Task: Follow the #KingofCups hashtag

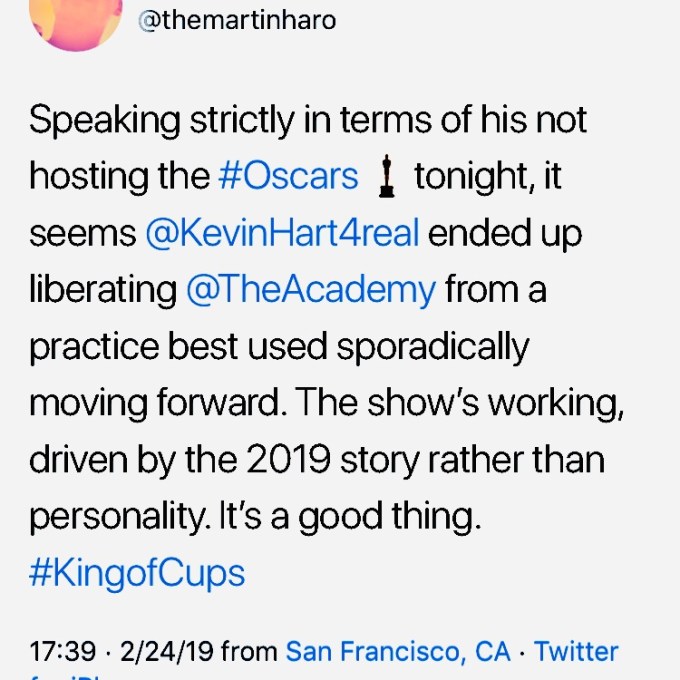Action: (x=137, y=575)
